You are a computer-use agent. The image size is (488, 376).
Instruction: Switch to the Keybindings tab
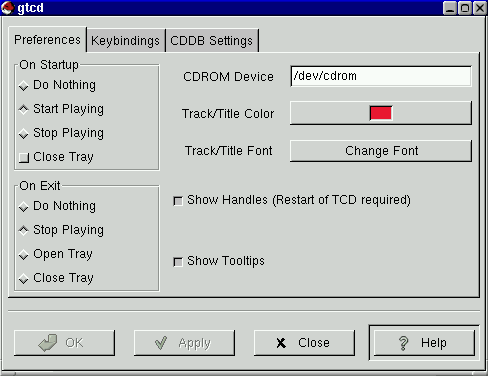coord(125,41)
